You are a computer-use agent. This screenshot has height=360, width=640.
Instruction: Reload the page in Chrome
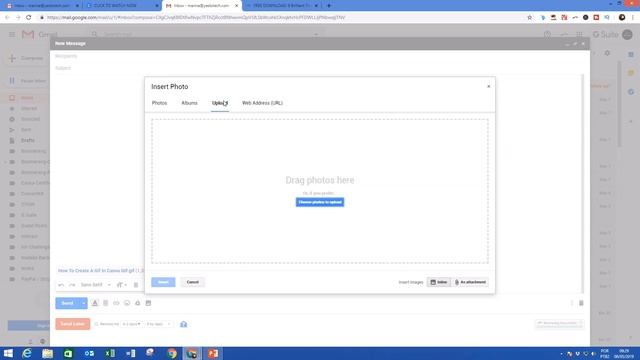click(29, 18)
